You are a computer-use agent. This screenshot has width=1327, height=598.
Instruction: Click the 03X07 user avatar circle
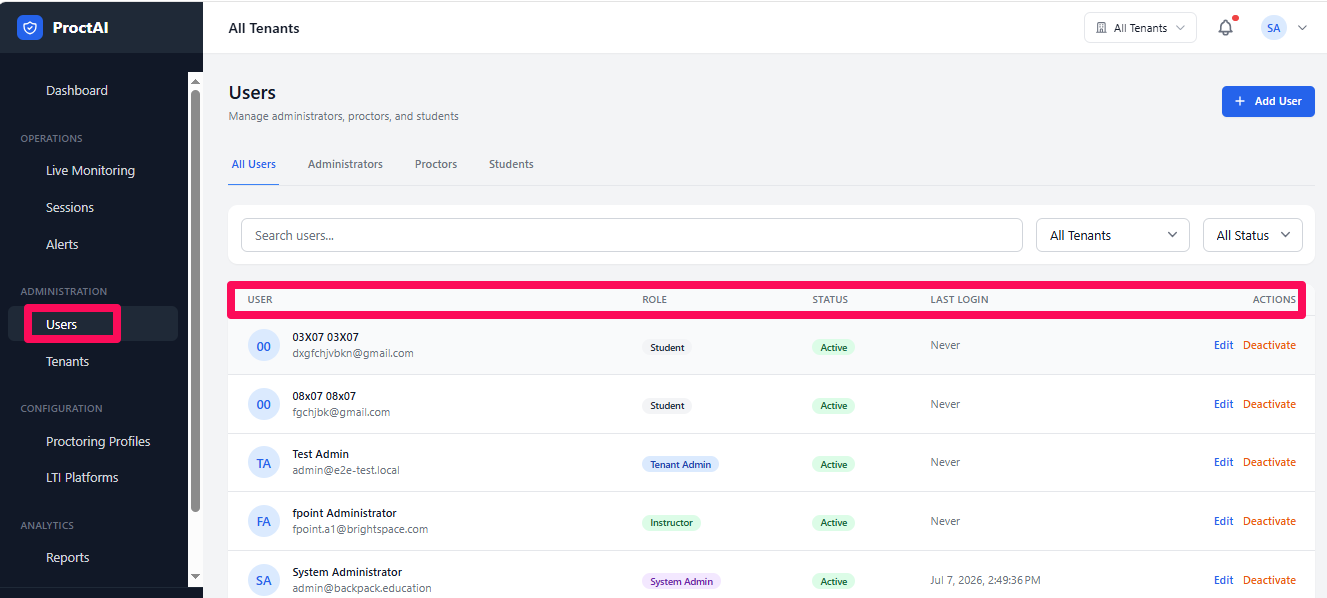point(264,346)
